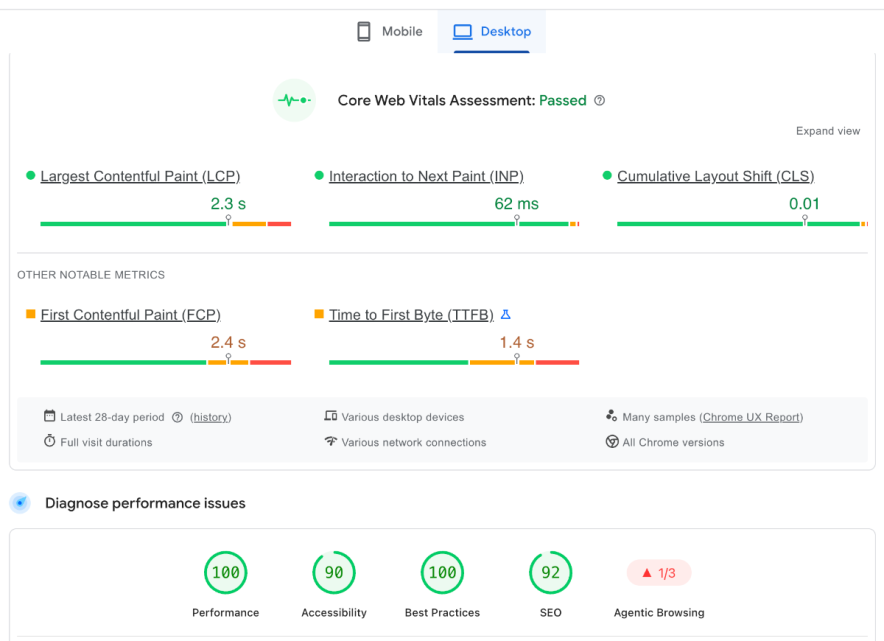Click the 0.01 CLS value

point(804,204)
